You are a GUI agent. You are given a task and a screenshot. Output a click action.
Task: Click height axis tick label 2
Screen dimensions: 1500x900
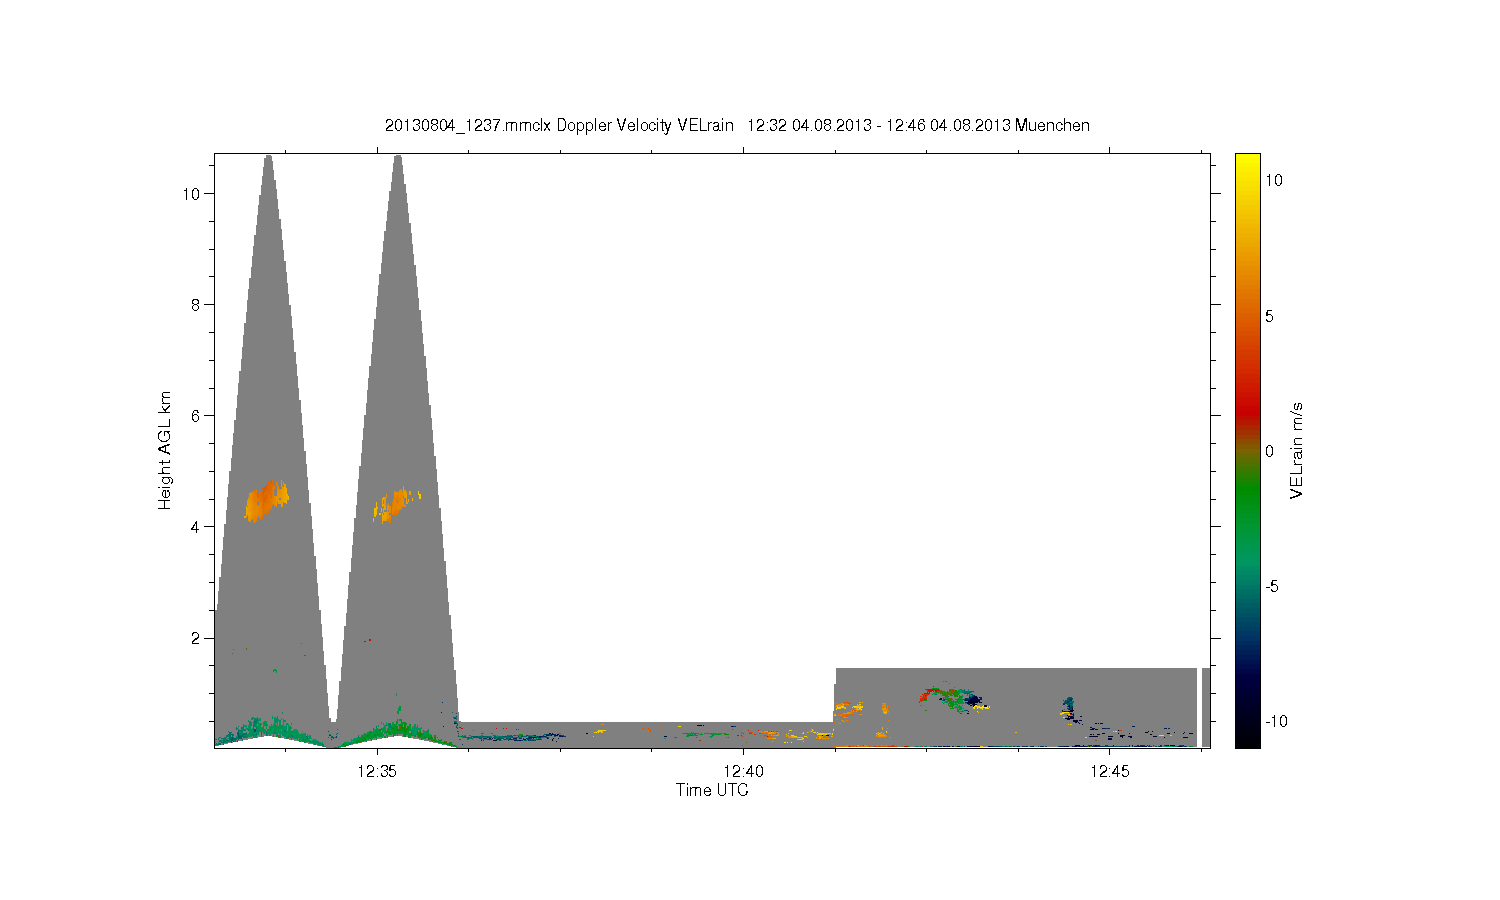point(197,638)
